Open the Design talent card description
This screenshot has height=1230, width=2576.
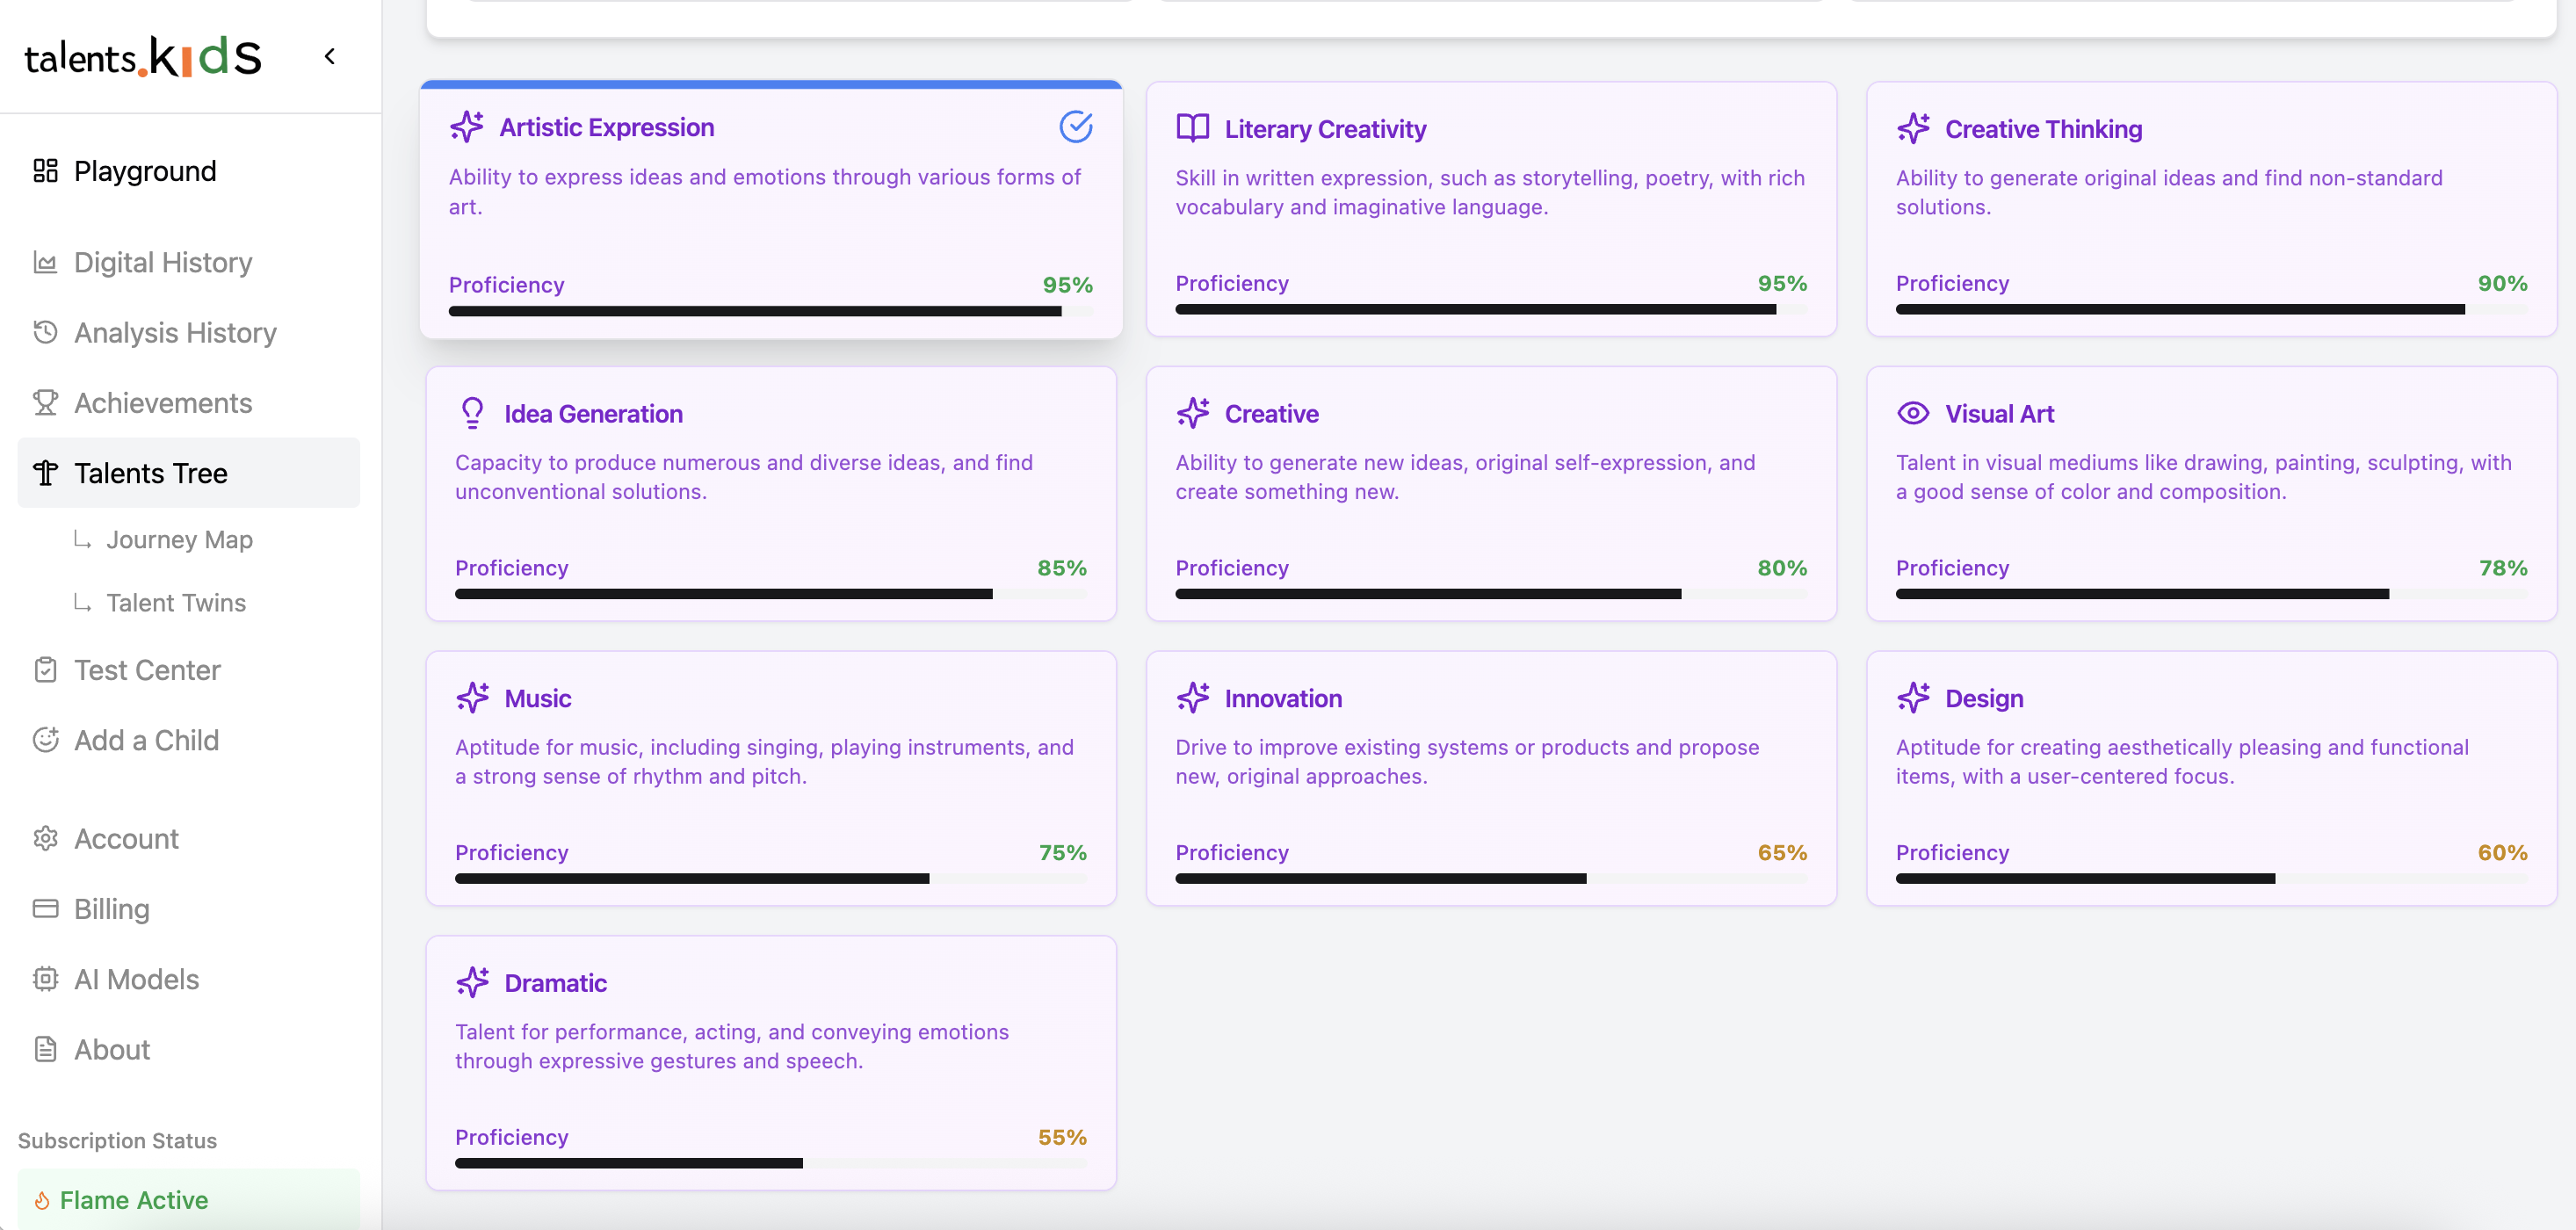(x=2182, y=762)
